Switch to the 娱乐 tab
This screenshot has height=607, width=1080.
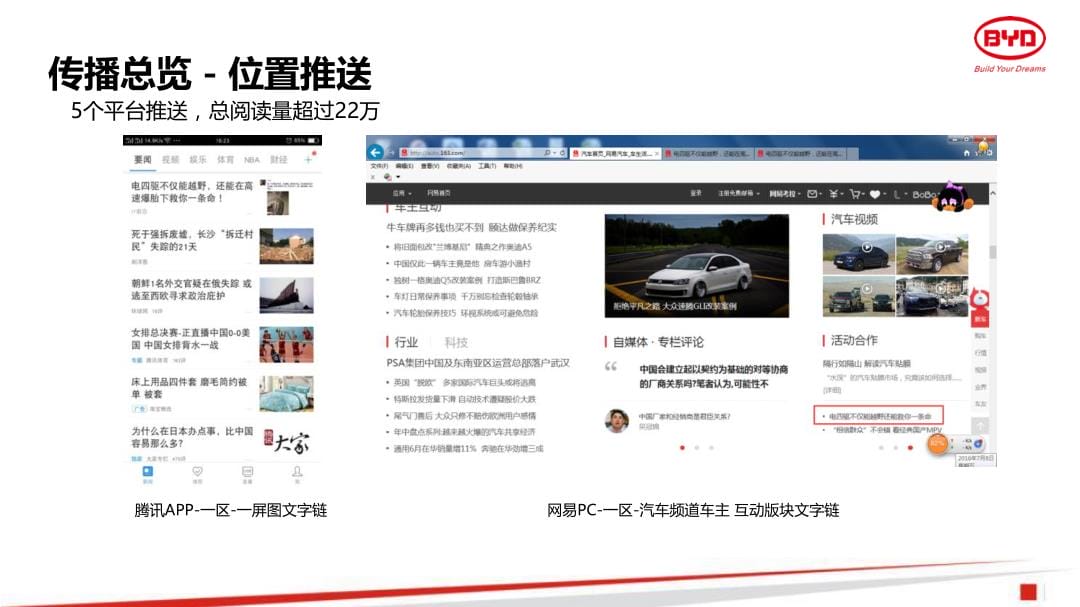coord(198,160)
